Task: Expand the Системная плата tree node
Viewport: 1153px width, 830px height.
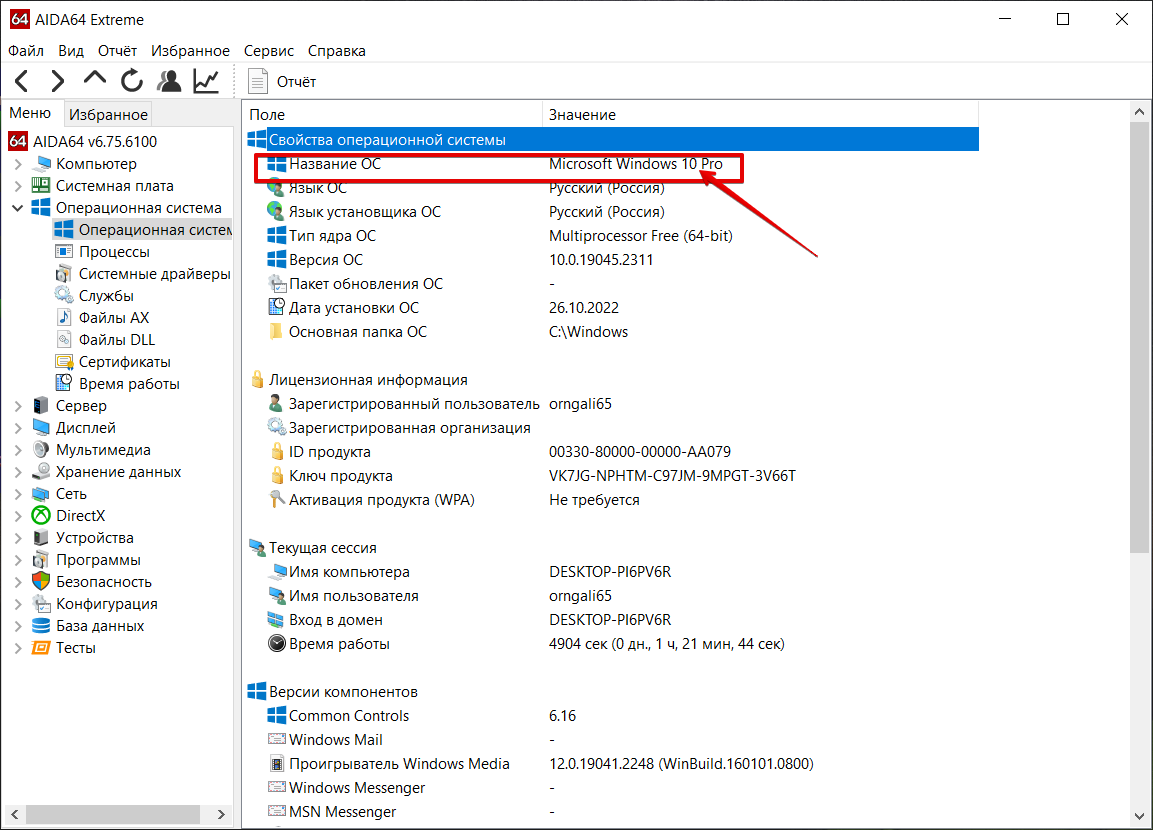Action: (18, 186)
